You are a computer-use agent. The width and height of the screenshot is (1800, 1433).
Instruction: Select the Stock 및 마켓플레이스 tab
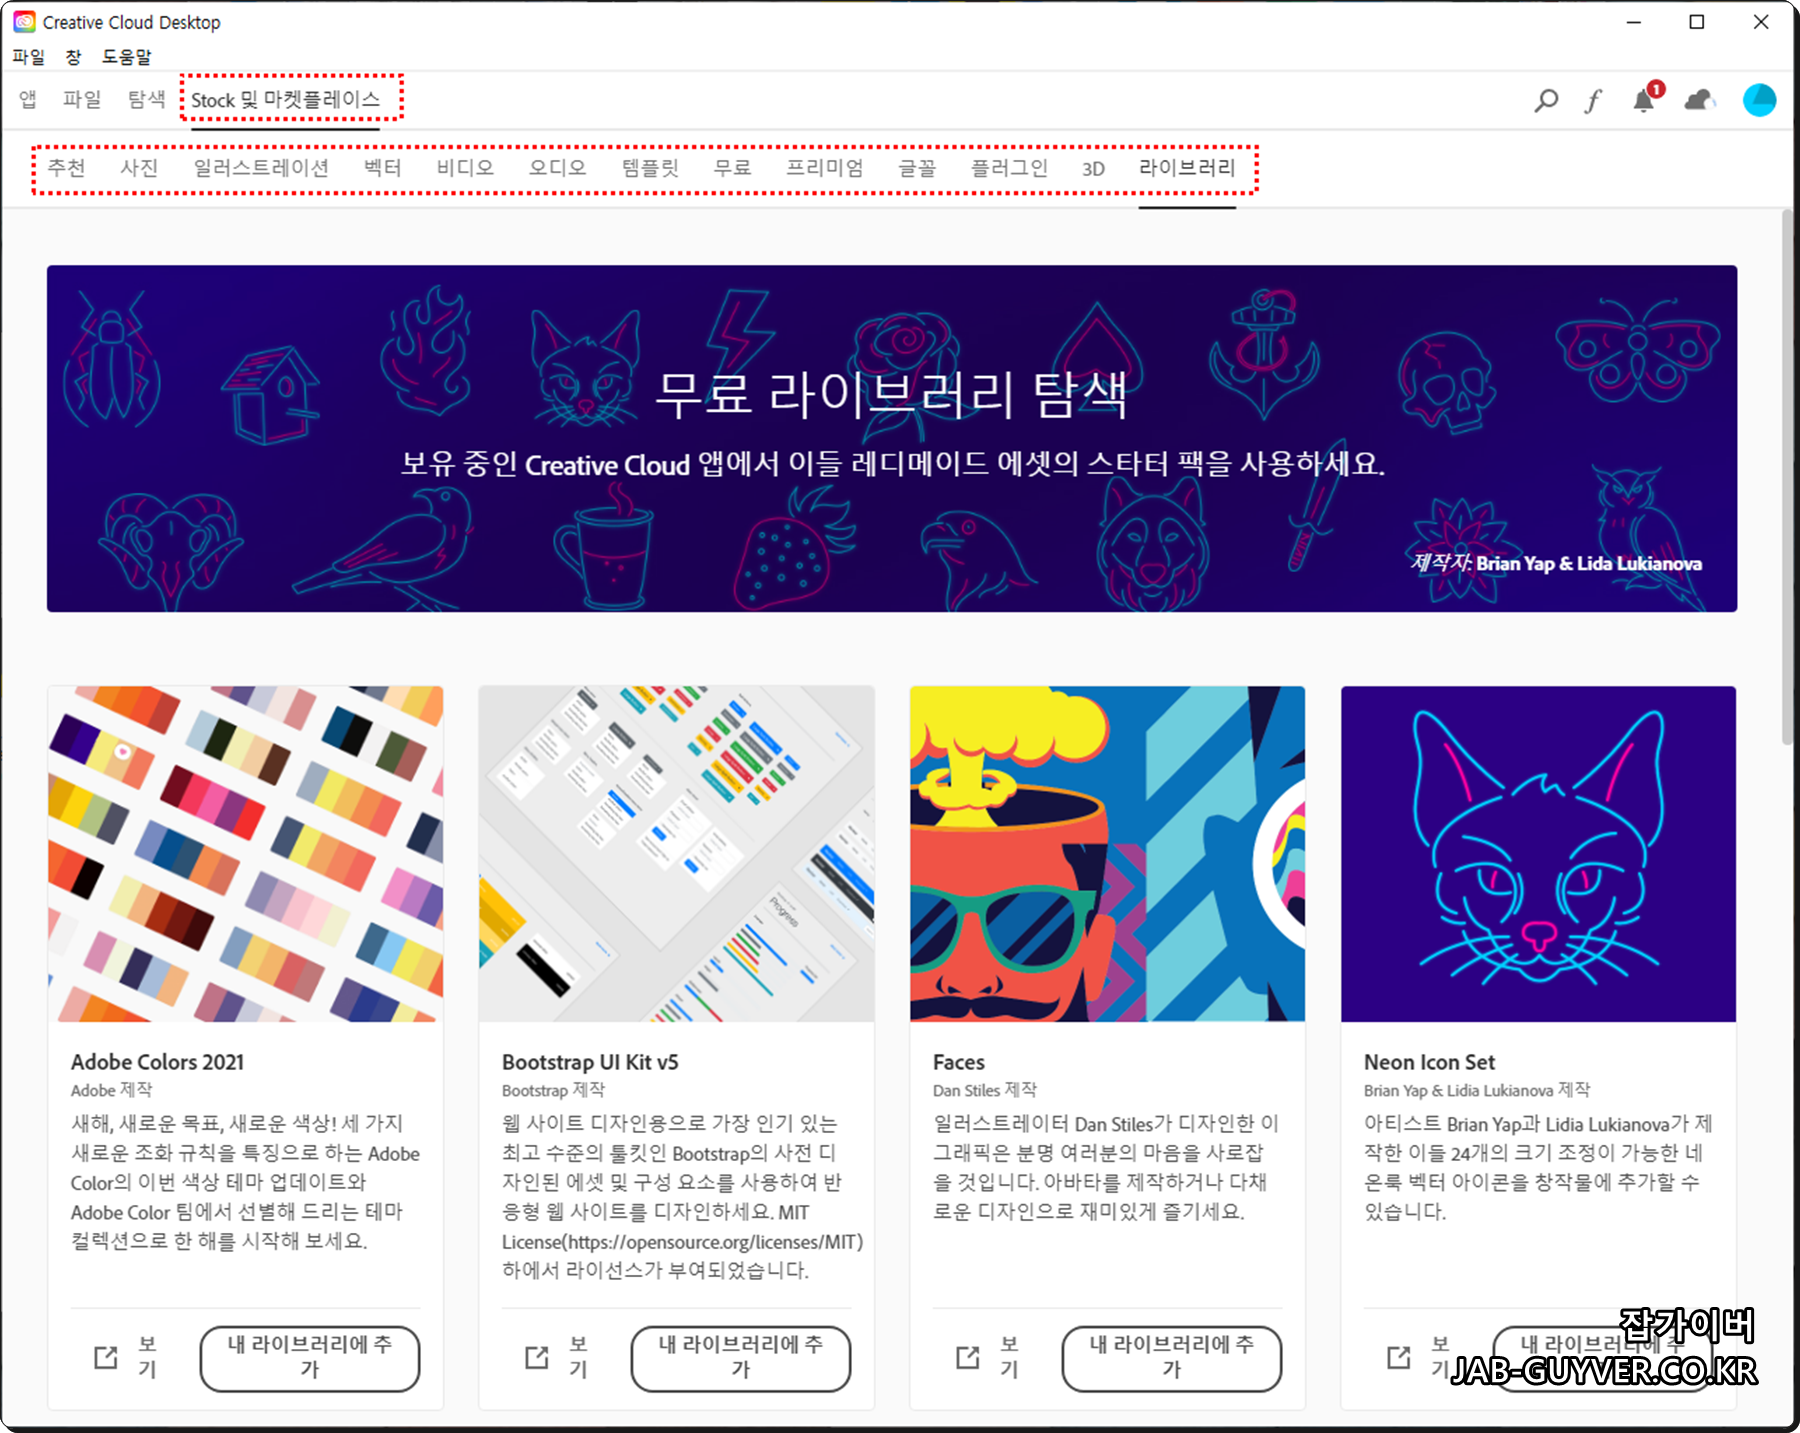[286, 100]
